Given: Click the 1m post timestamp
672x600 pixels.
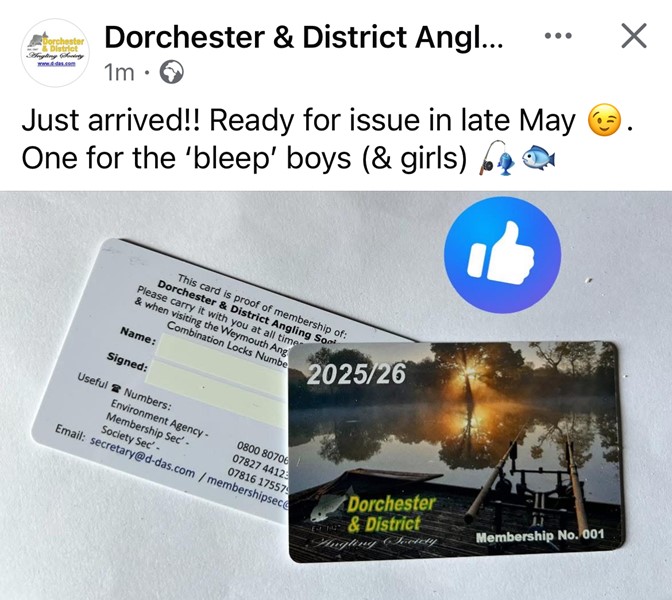Looking at the screenshot, I should 119,72.
